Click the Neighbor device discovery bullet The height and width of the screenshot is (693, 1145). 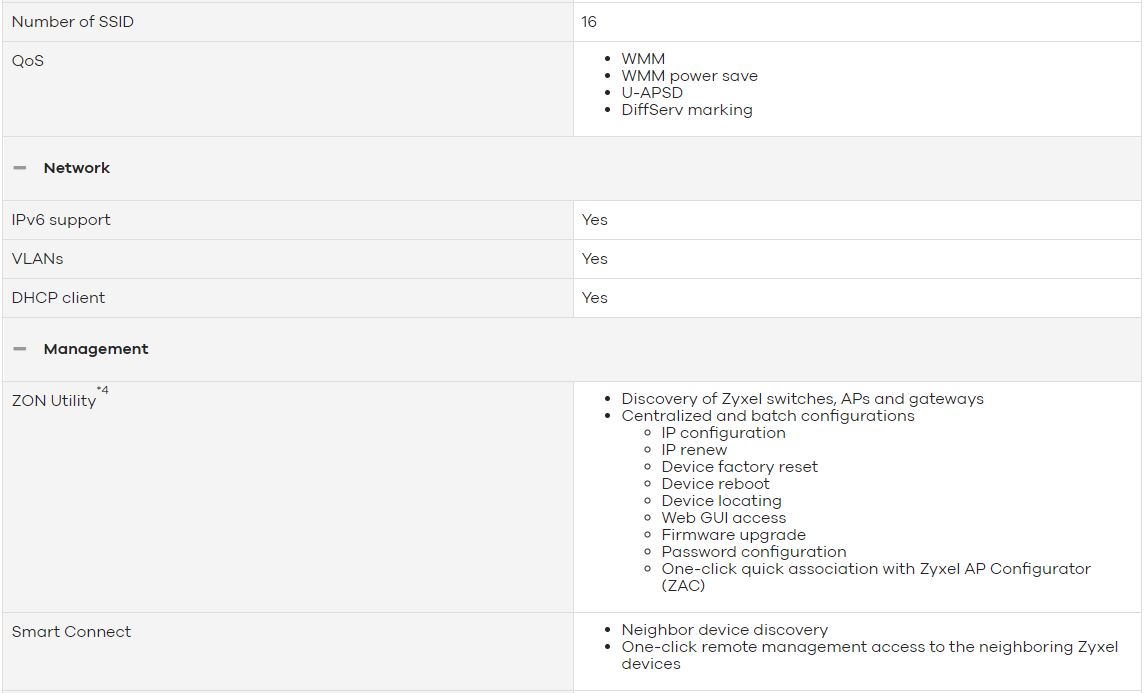(724, 629)
